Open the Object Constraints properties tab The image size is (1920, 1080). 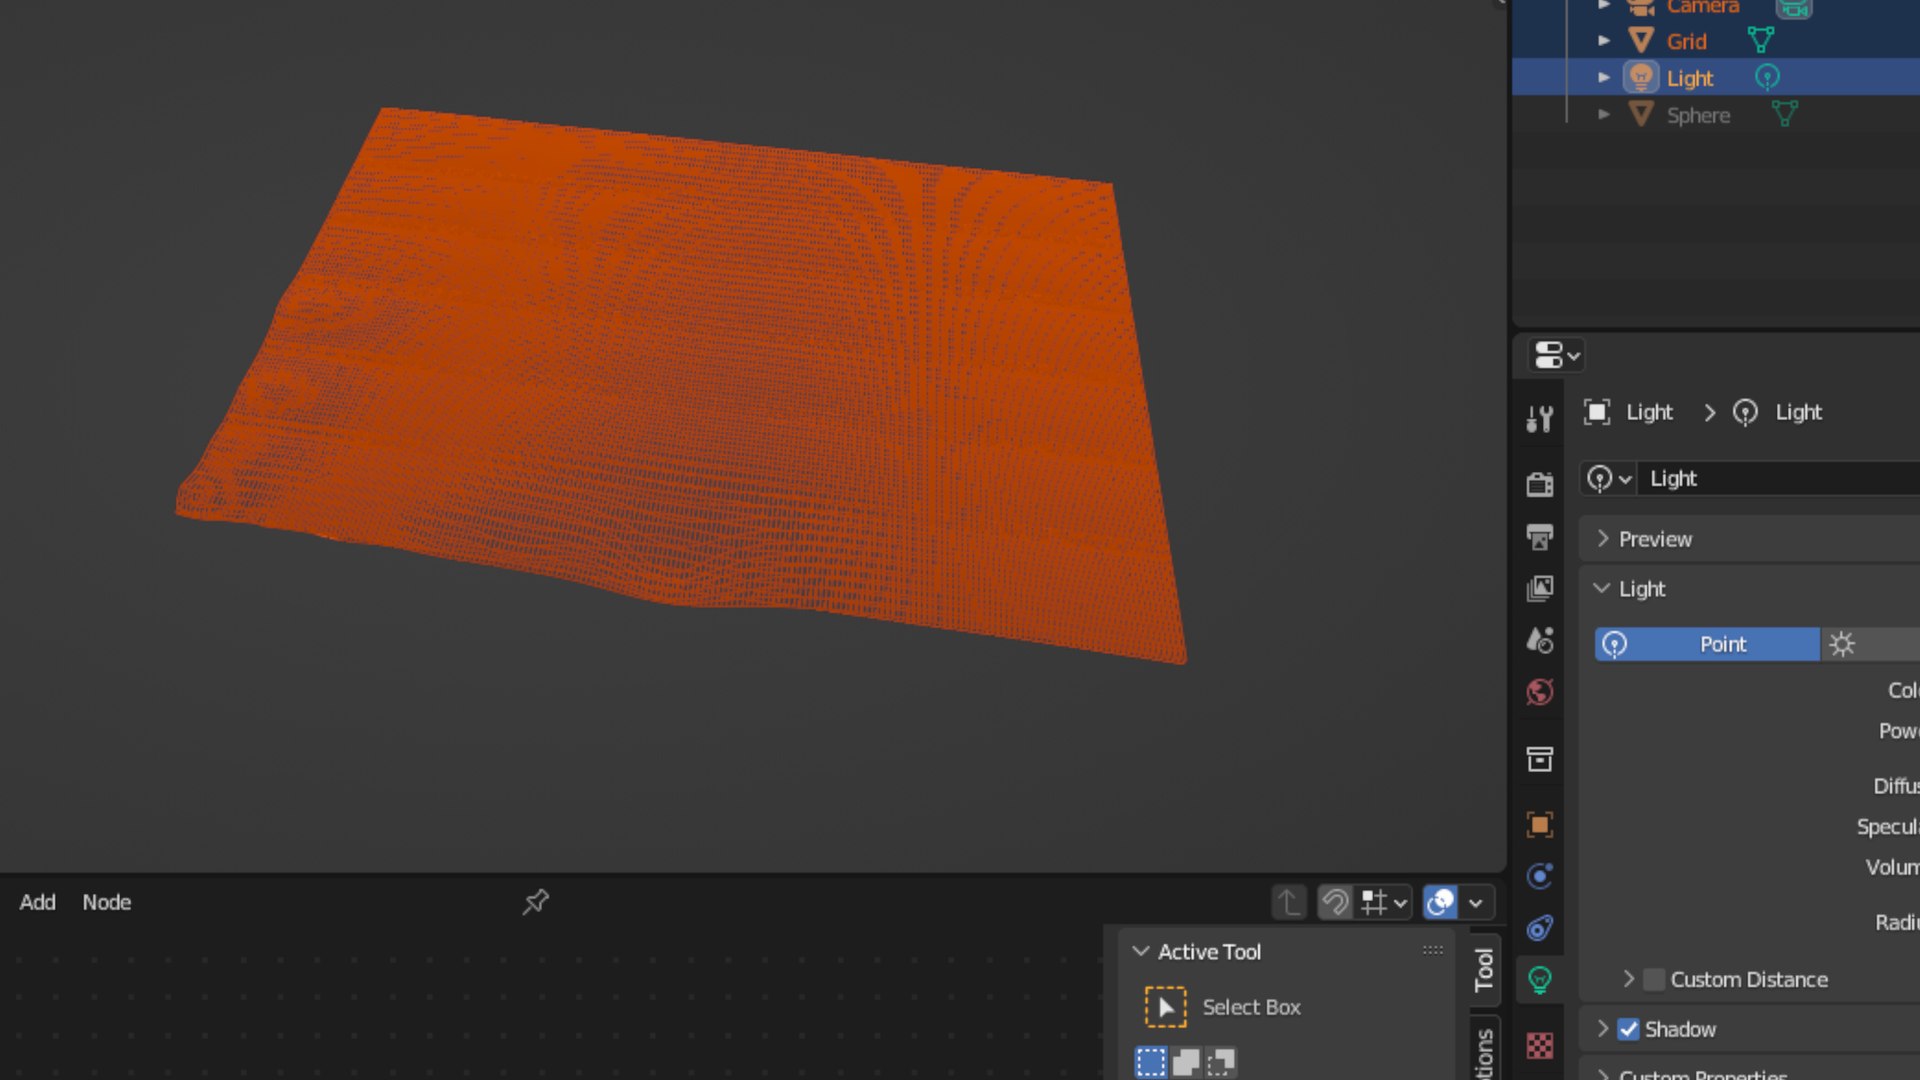point(1540,928)
